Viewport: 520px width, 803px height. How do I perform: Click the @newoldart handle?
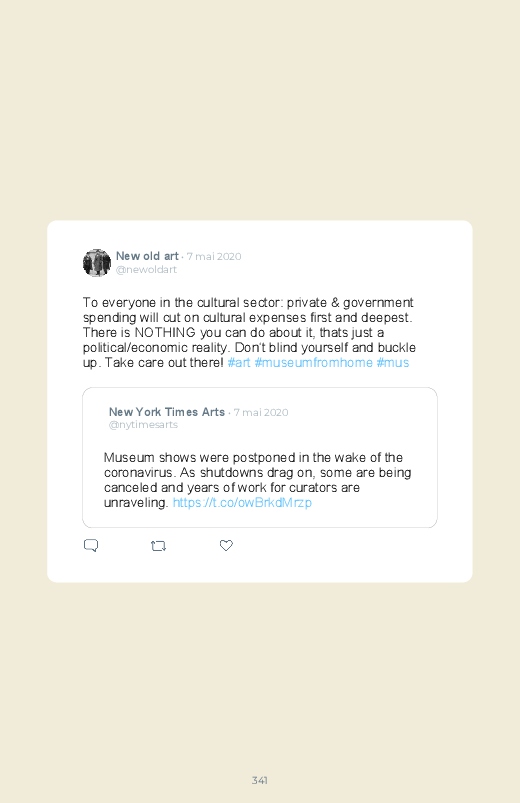146,269
